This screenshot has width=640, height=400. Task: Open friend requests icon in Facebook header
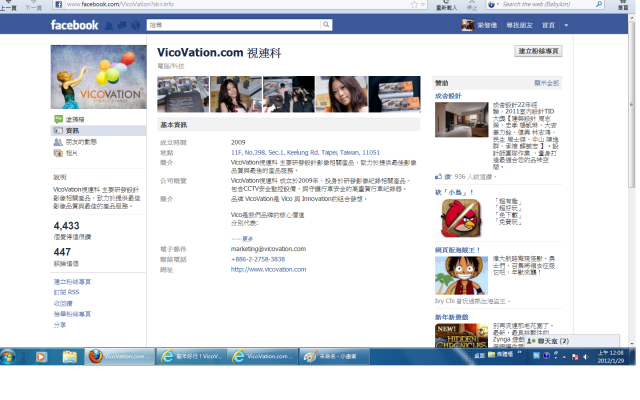pos(109,26)
